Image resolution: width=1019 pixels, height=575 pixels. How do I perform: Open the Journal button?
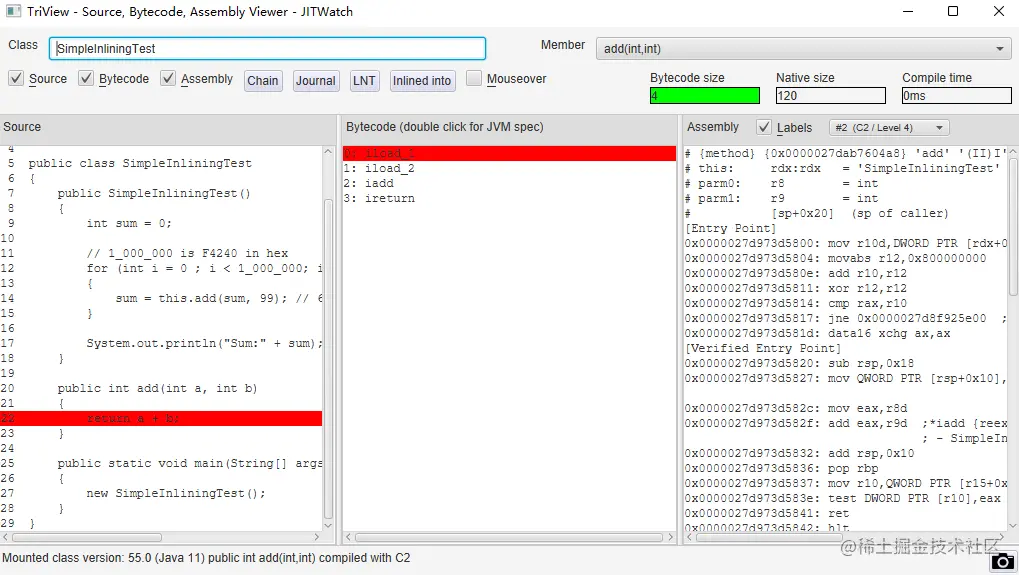(x=316, y=81)
